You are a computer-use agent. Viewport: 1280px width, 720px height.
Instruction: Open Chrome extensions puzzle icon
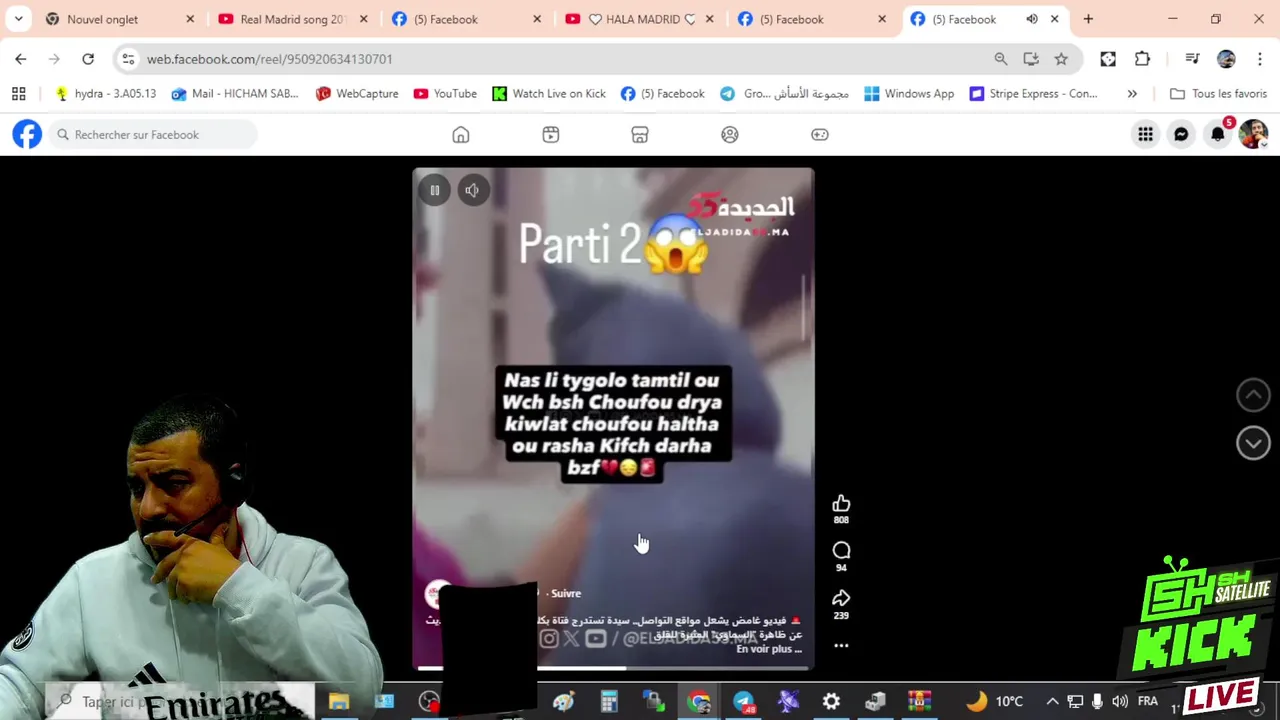(1142, 59)
